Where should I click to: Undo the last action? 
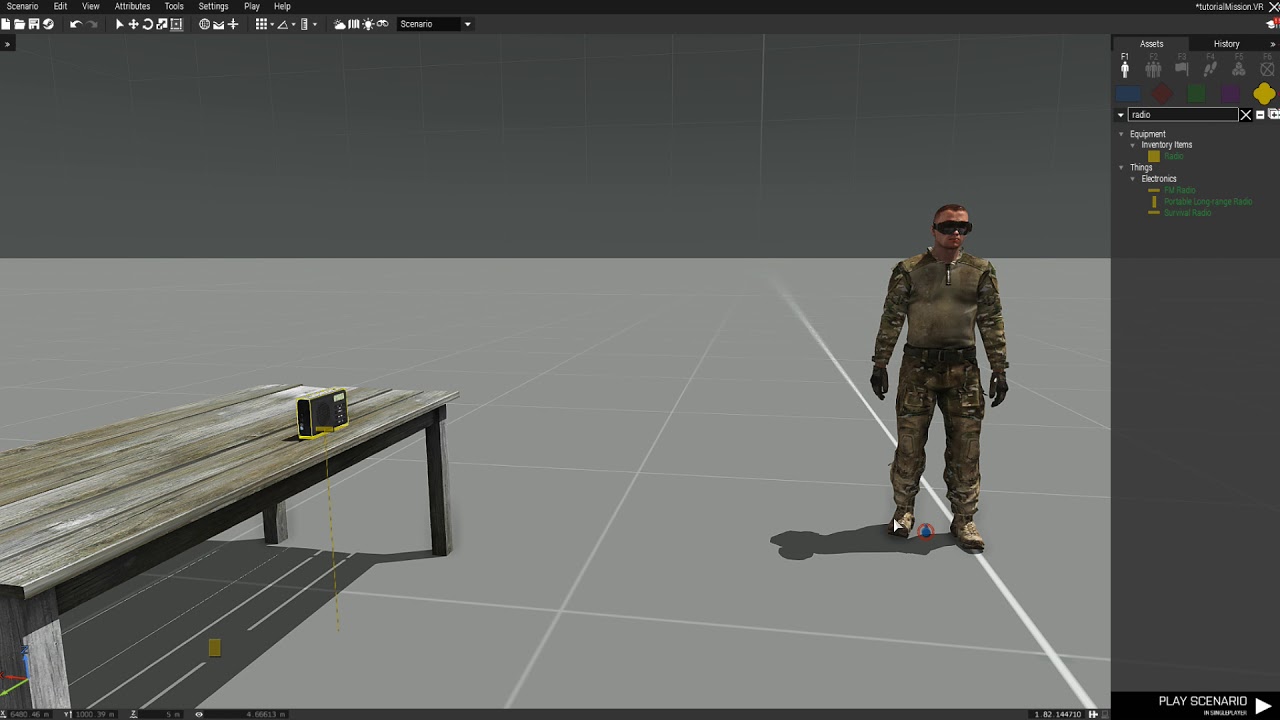tap(75, 24)
